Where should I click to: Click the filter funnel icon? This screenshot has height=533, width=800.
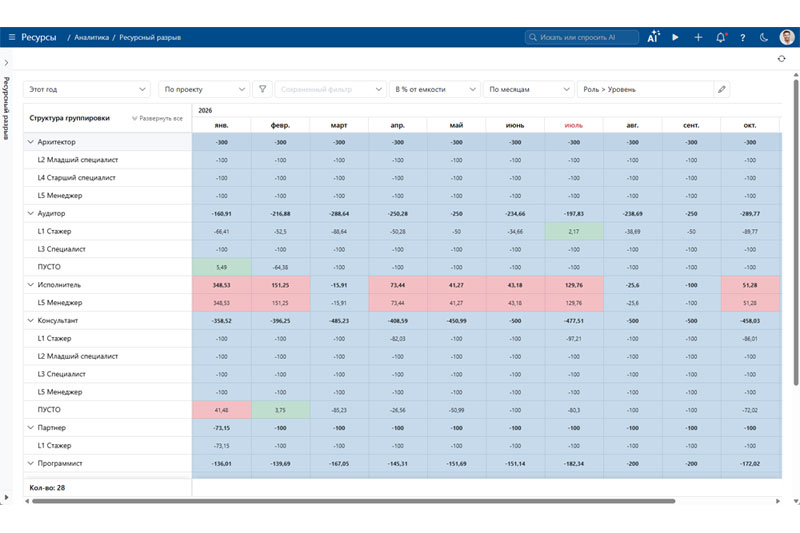[x=262, y=89]
